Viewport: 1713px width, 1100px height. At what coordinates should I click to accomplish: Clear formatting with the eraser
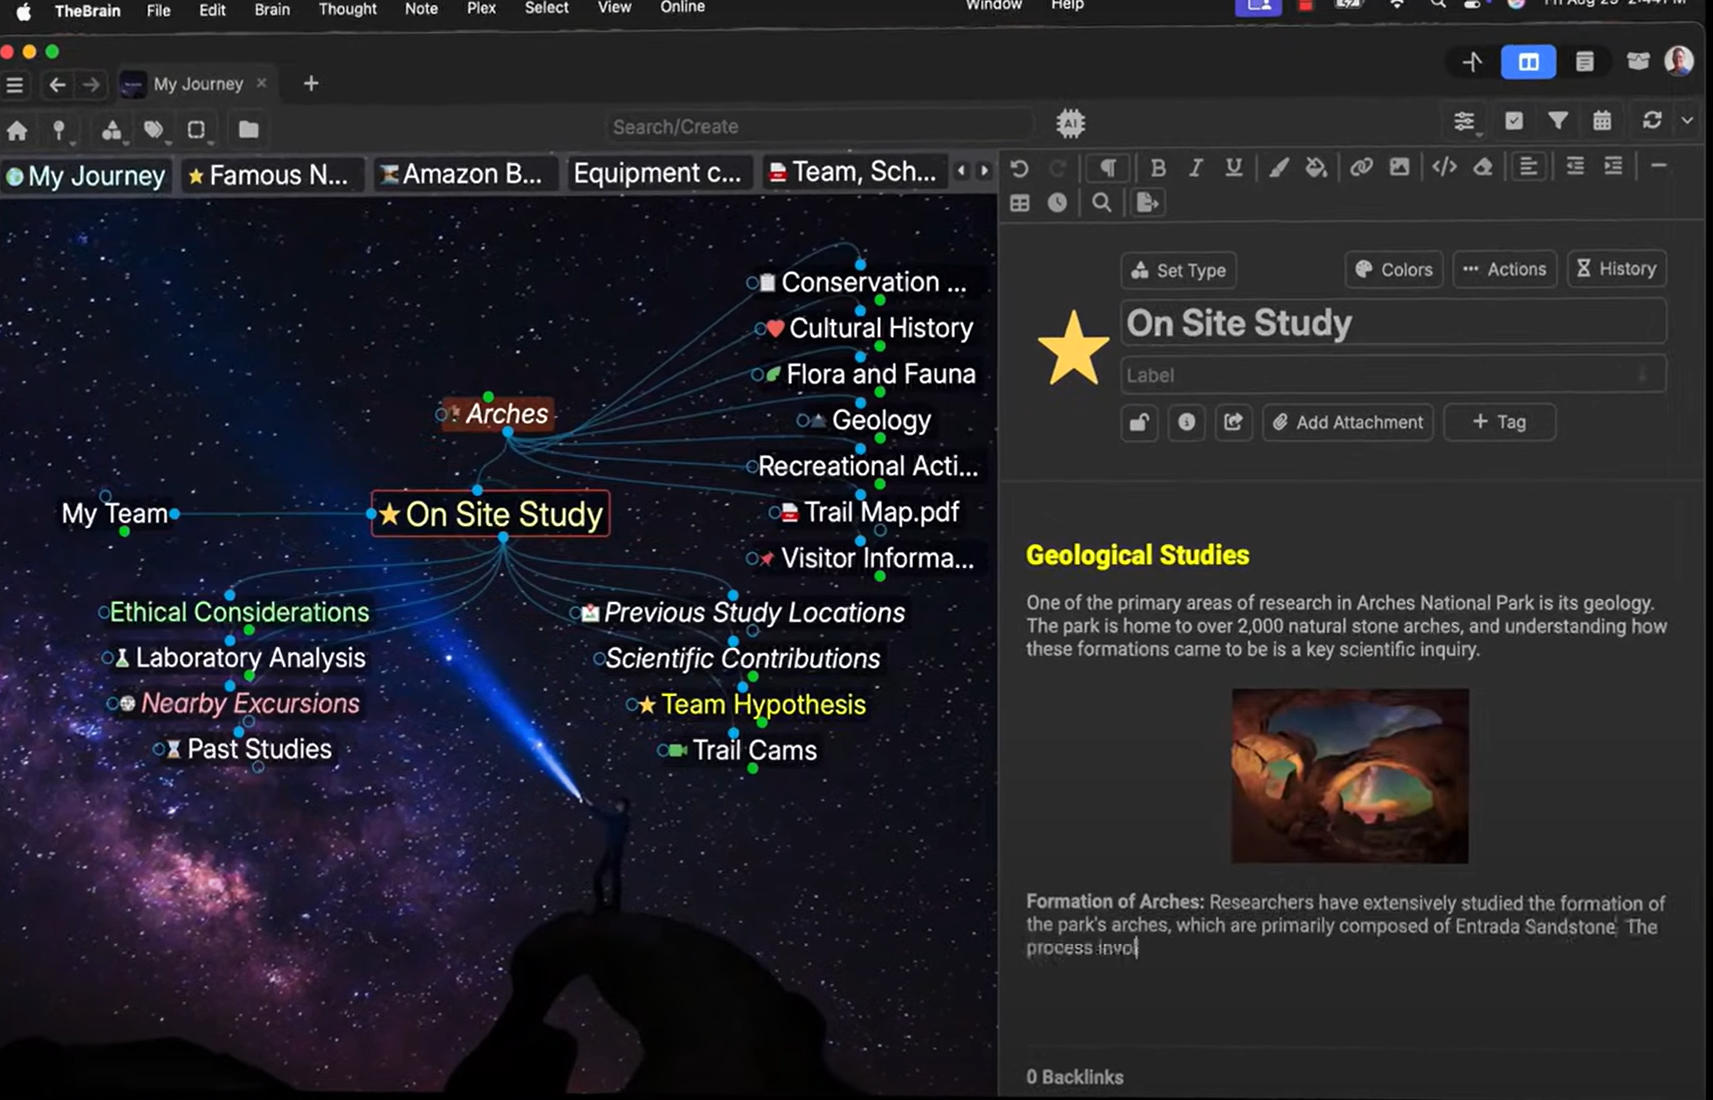pos(1483,167)
